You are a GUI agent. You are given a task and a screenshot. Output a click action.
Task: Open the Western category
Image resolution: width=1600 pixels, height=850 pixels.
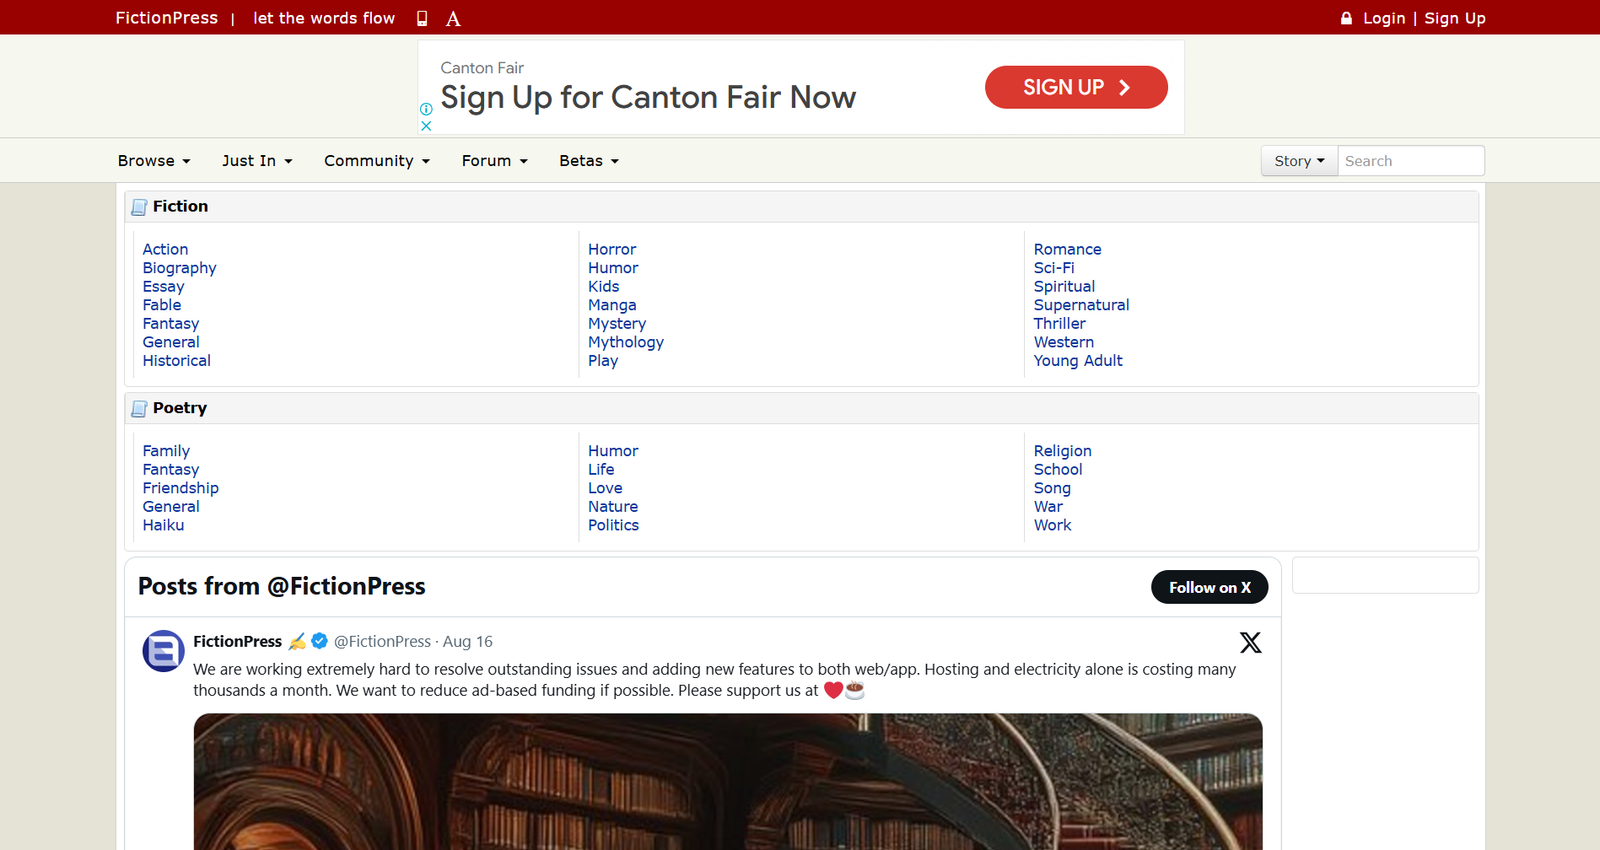tap(1064, 342)
